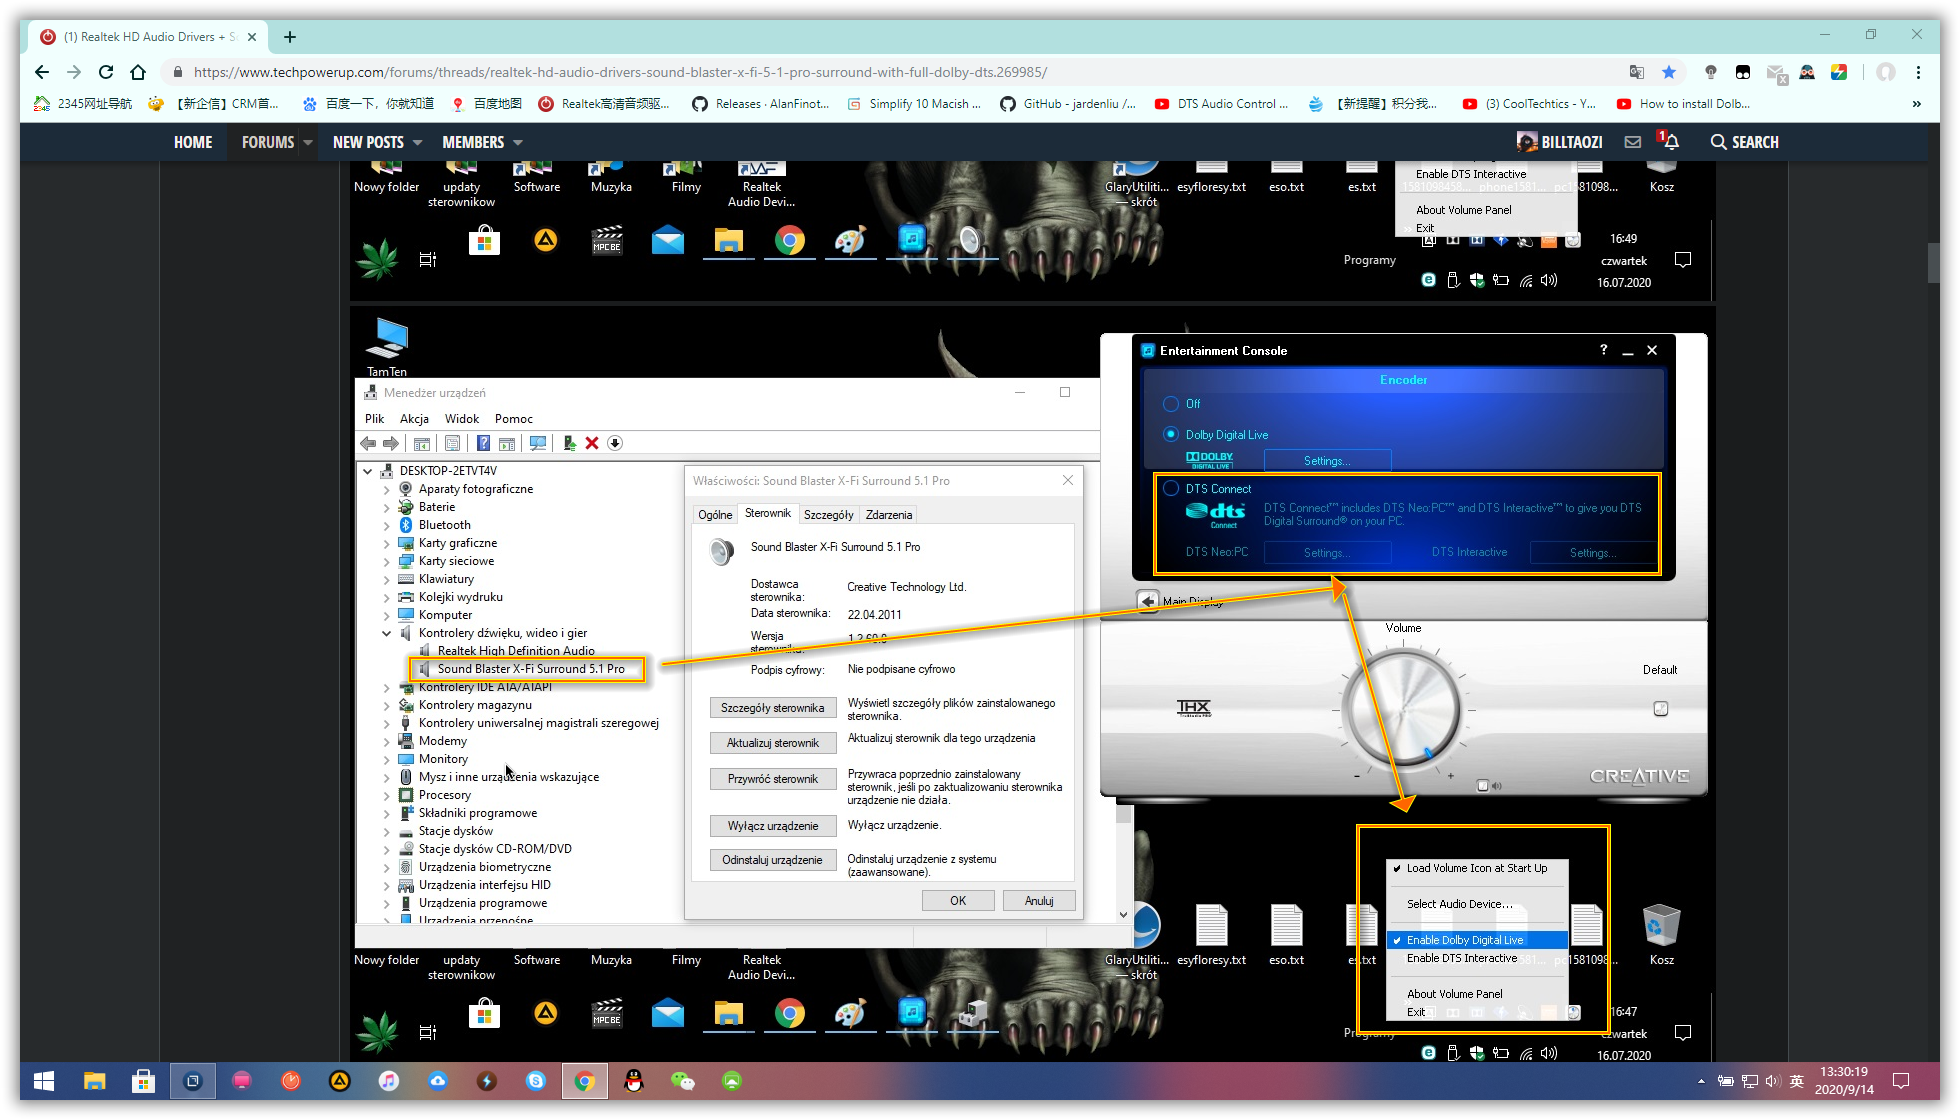Open the green screen-mirroring app on taskbar

(x=731, y=1081)
